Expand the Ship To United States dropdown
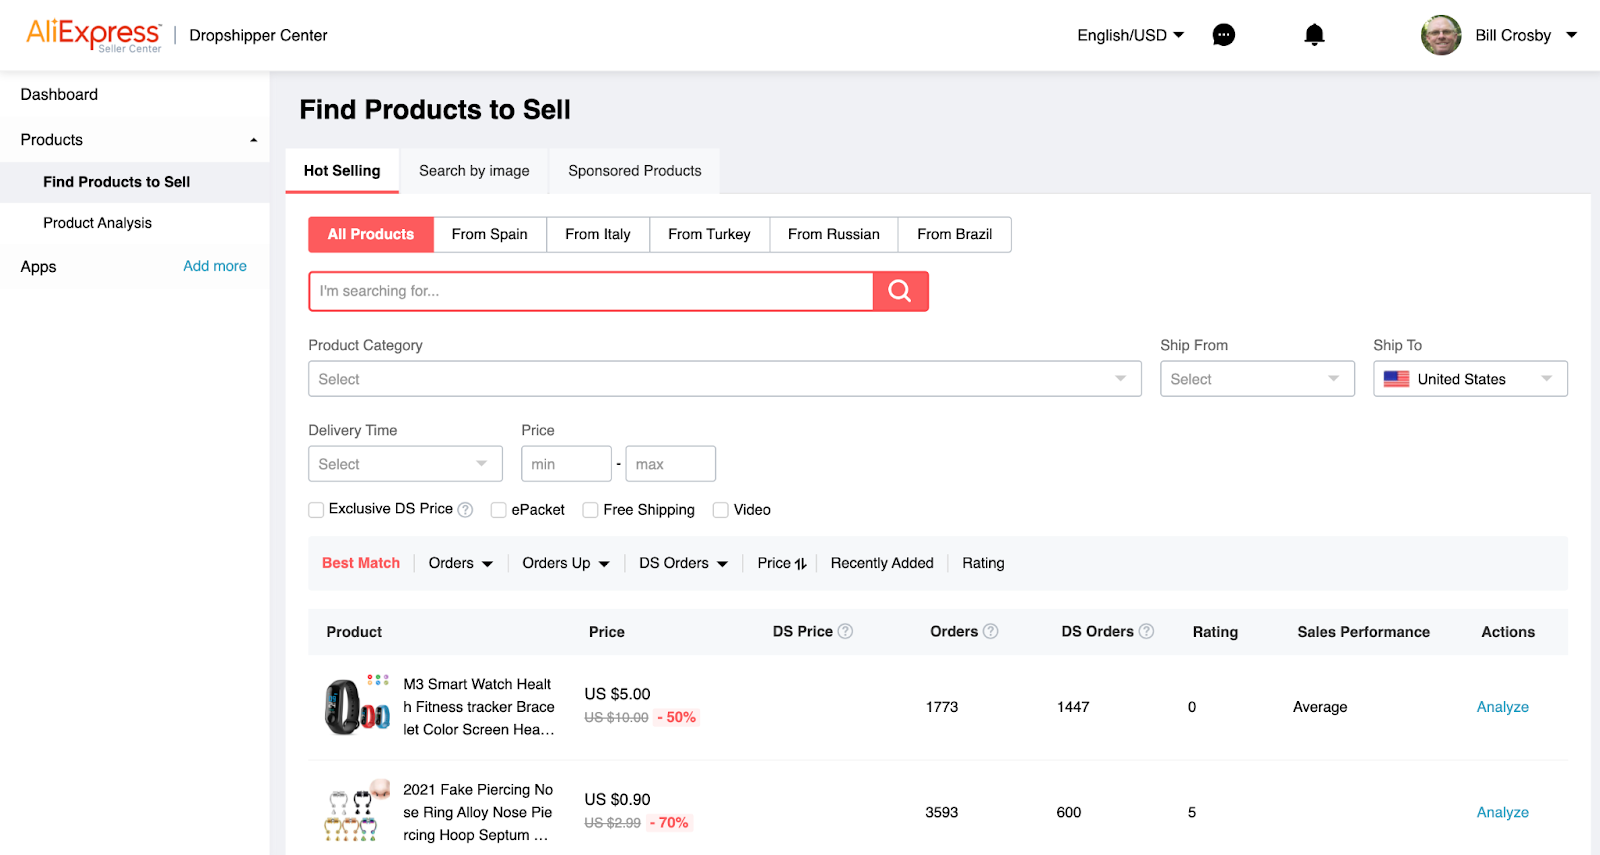 pos(1469,379)
